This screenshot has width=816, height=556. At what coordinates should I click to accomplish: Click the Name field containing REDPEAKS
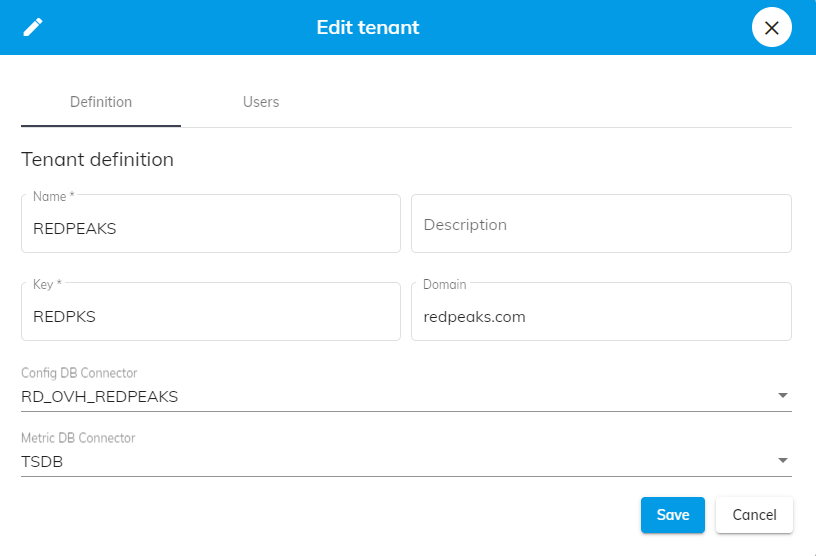click(x=210, y=228)
